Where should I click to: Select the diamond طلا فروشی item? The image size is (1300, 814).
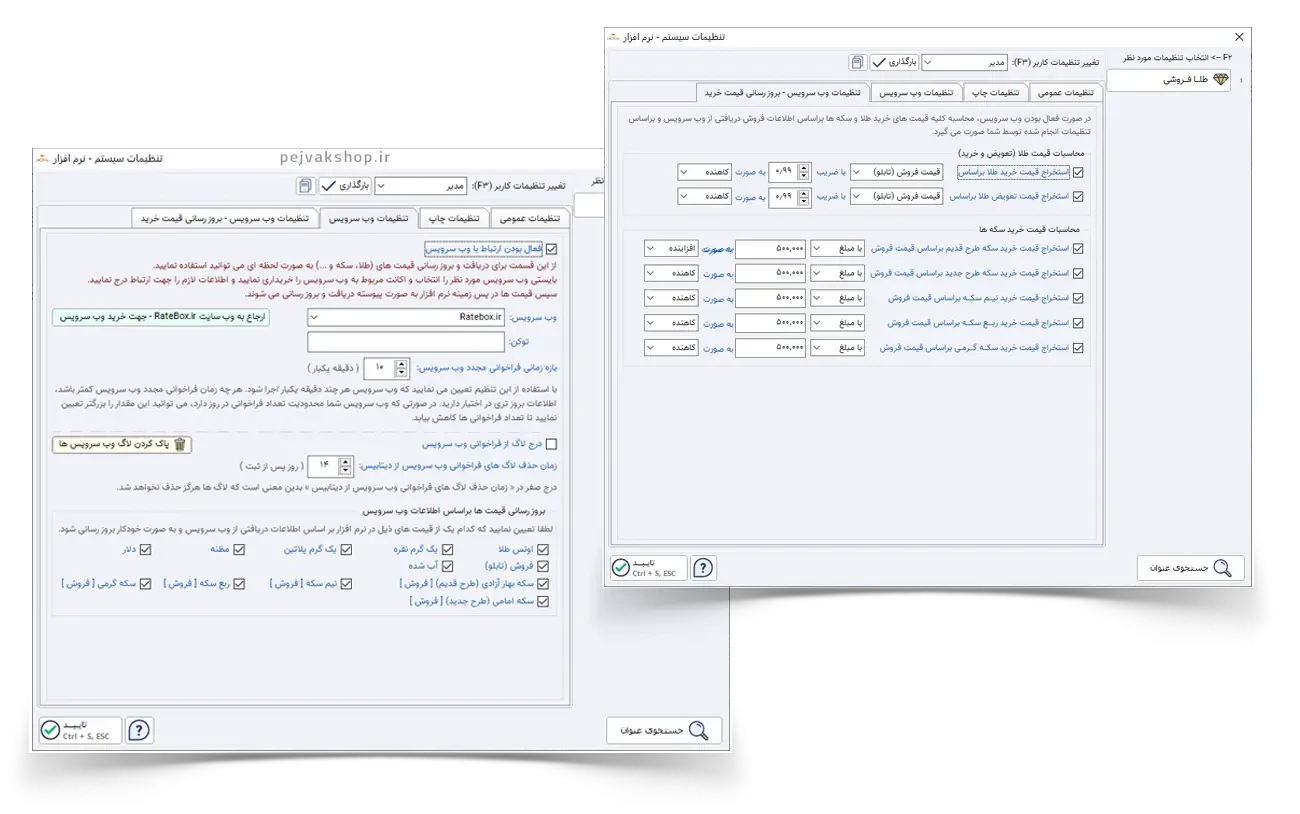(x=1220, y=80)
